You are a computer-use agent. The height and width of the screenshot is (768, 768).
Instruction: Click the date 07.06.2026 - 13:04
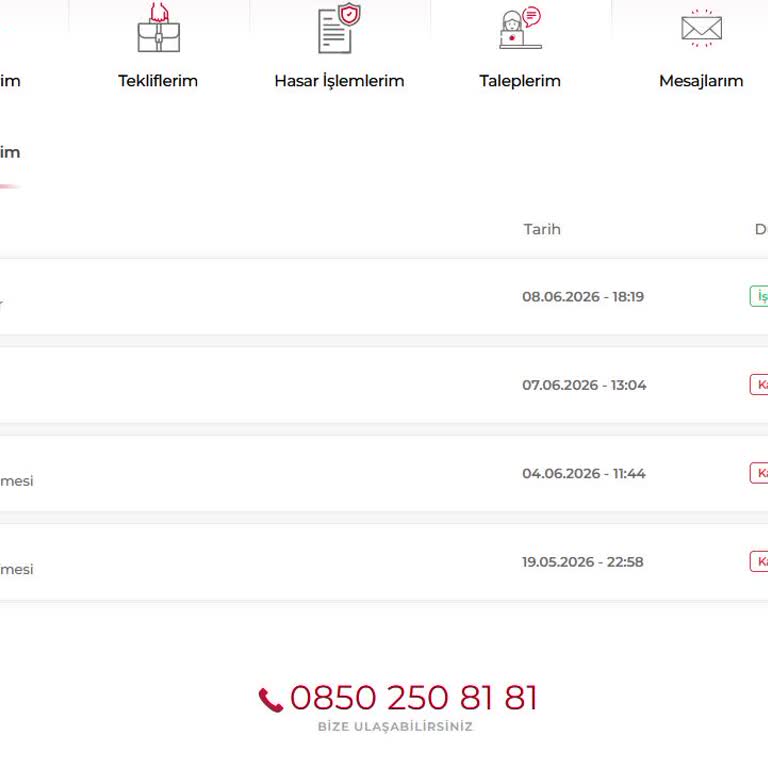pyautogui.click(x=584, y=385)
